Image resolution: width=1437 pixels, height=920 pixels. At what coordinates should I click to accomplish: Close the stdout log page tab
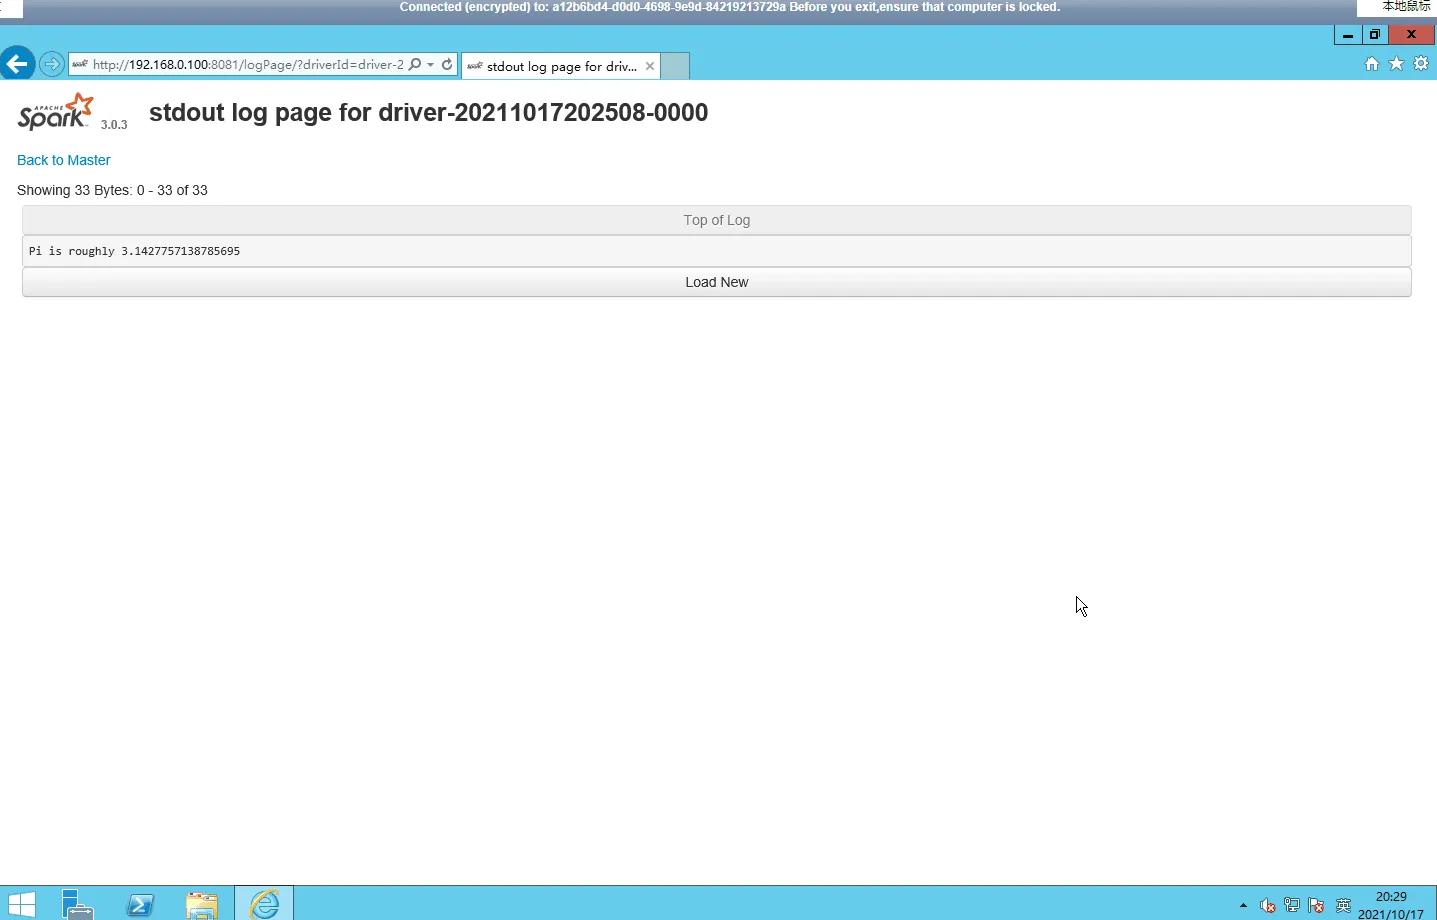(650, 66)
